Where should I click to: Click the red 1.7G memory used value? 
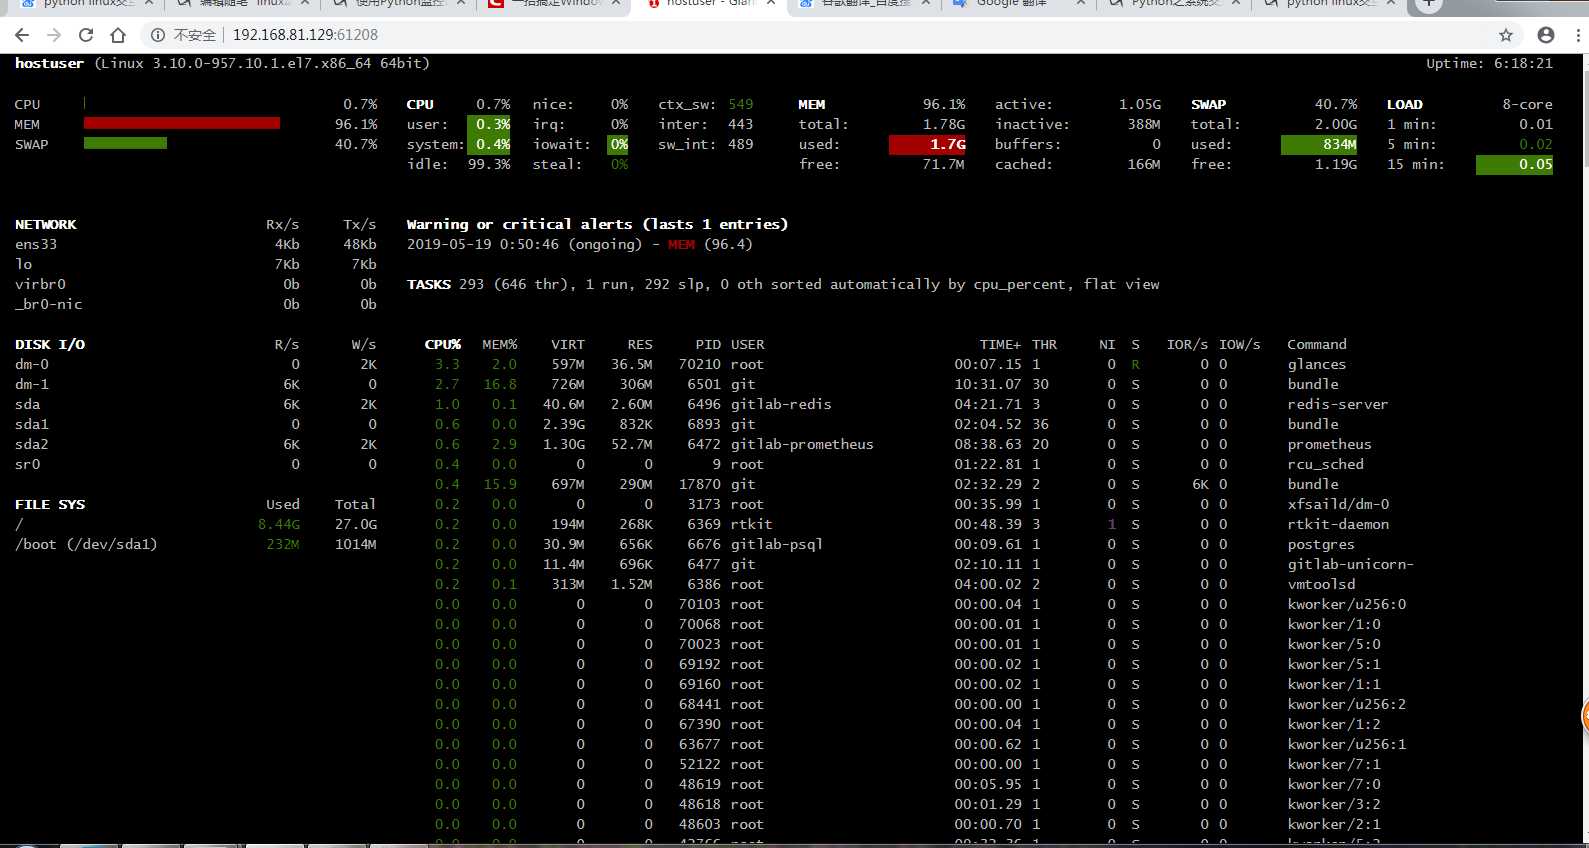[x=926, y=144]
